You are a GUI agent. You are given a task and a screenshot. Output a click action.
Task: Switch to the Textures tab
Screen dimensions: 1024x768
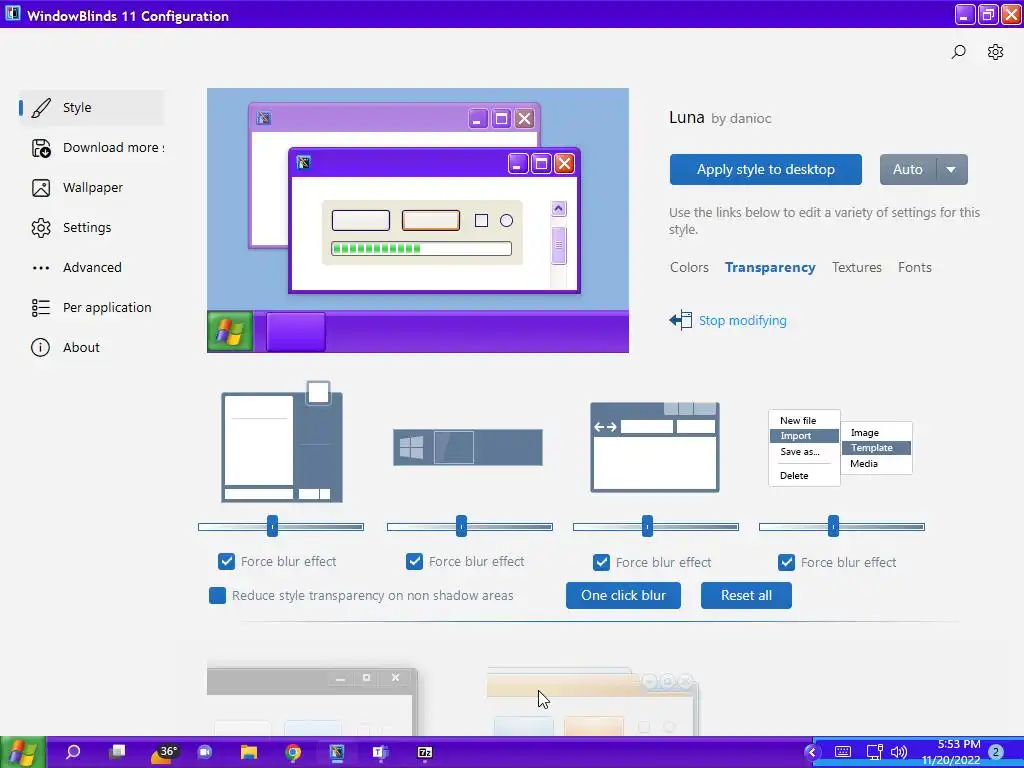pyautogui.click(x=856, y=268)
